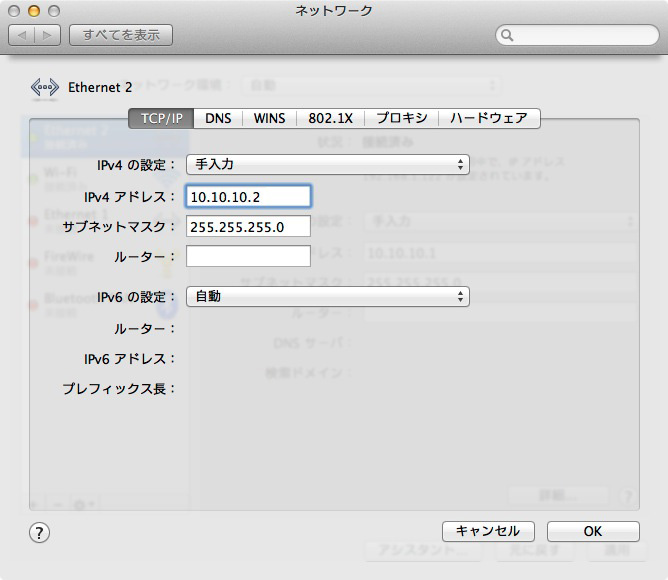The height and width of the screenshot is (580, 668).
Task: Click the forward navigation arrow
Action: (x=48, y=35)
